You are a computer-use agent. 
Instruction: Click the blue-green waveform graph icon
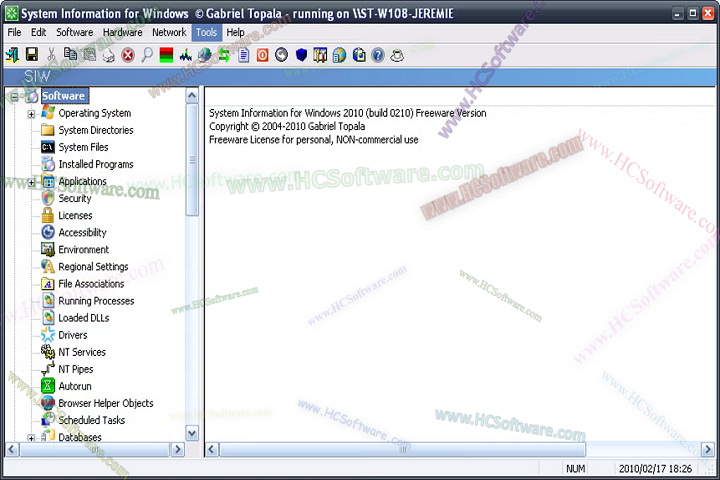[186, 56]
